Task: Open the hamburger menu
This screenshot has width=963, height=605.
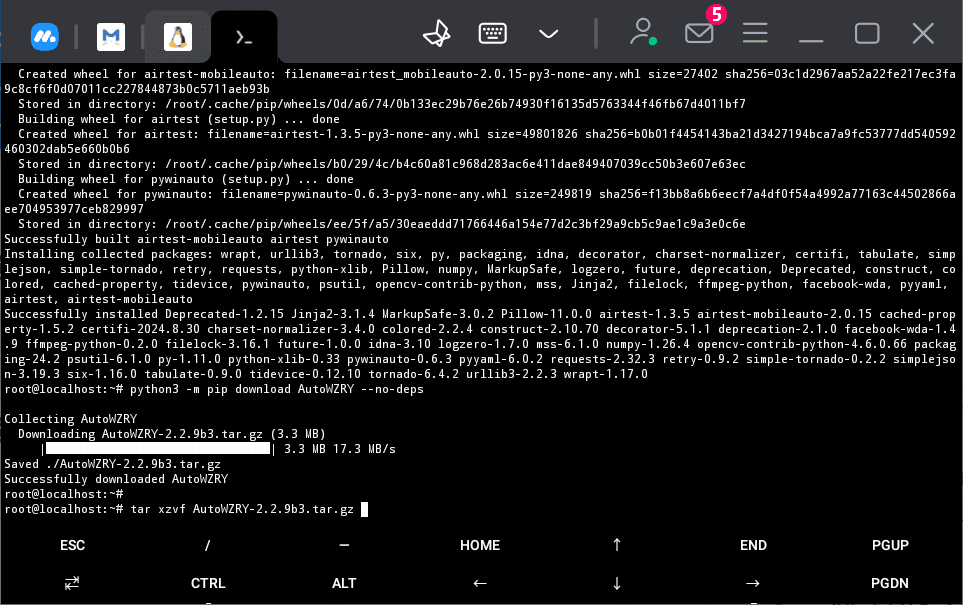Action: pyautogui.click(x=755, y=34)
